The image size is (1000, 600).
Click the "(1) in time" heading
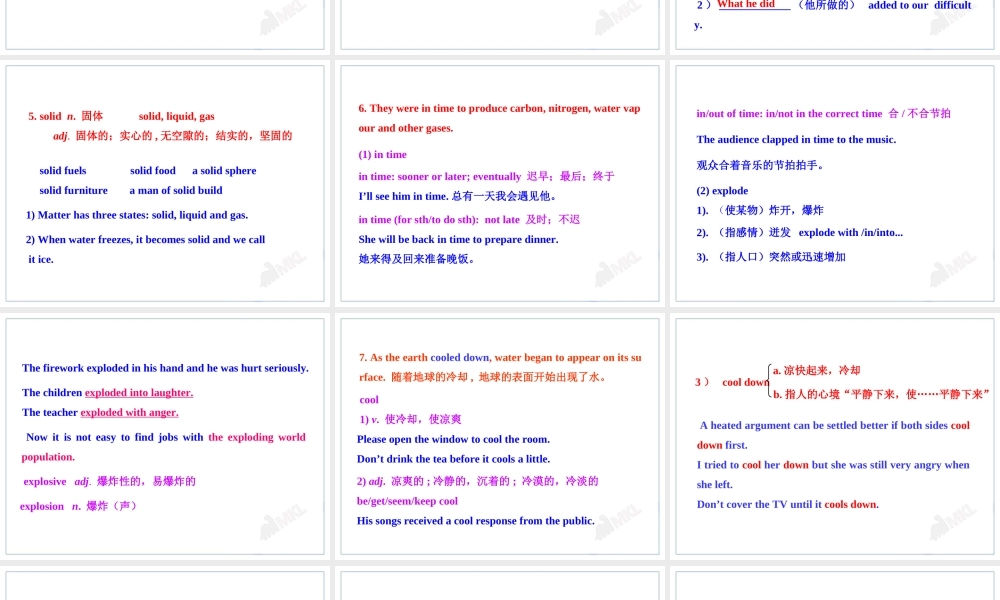point(383,154)
